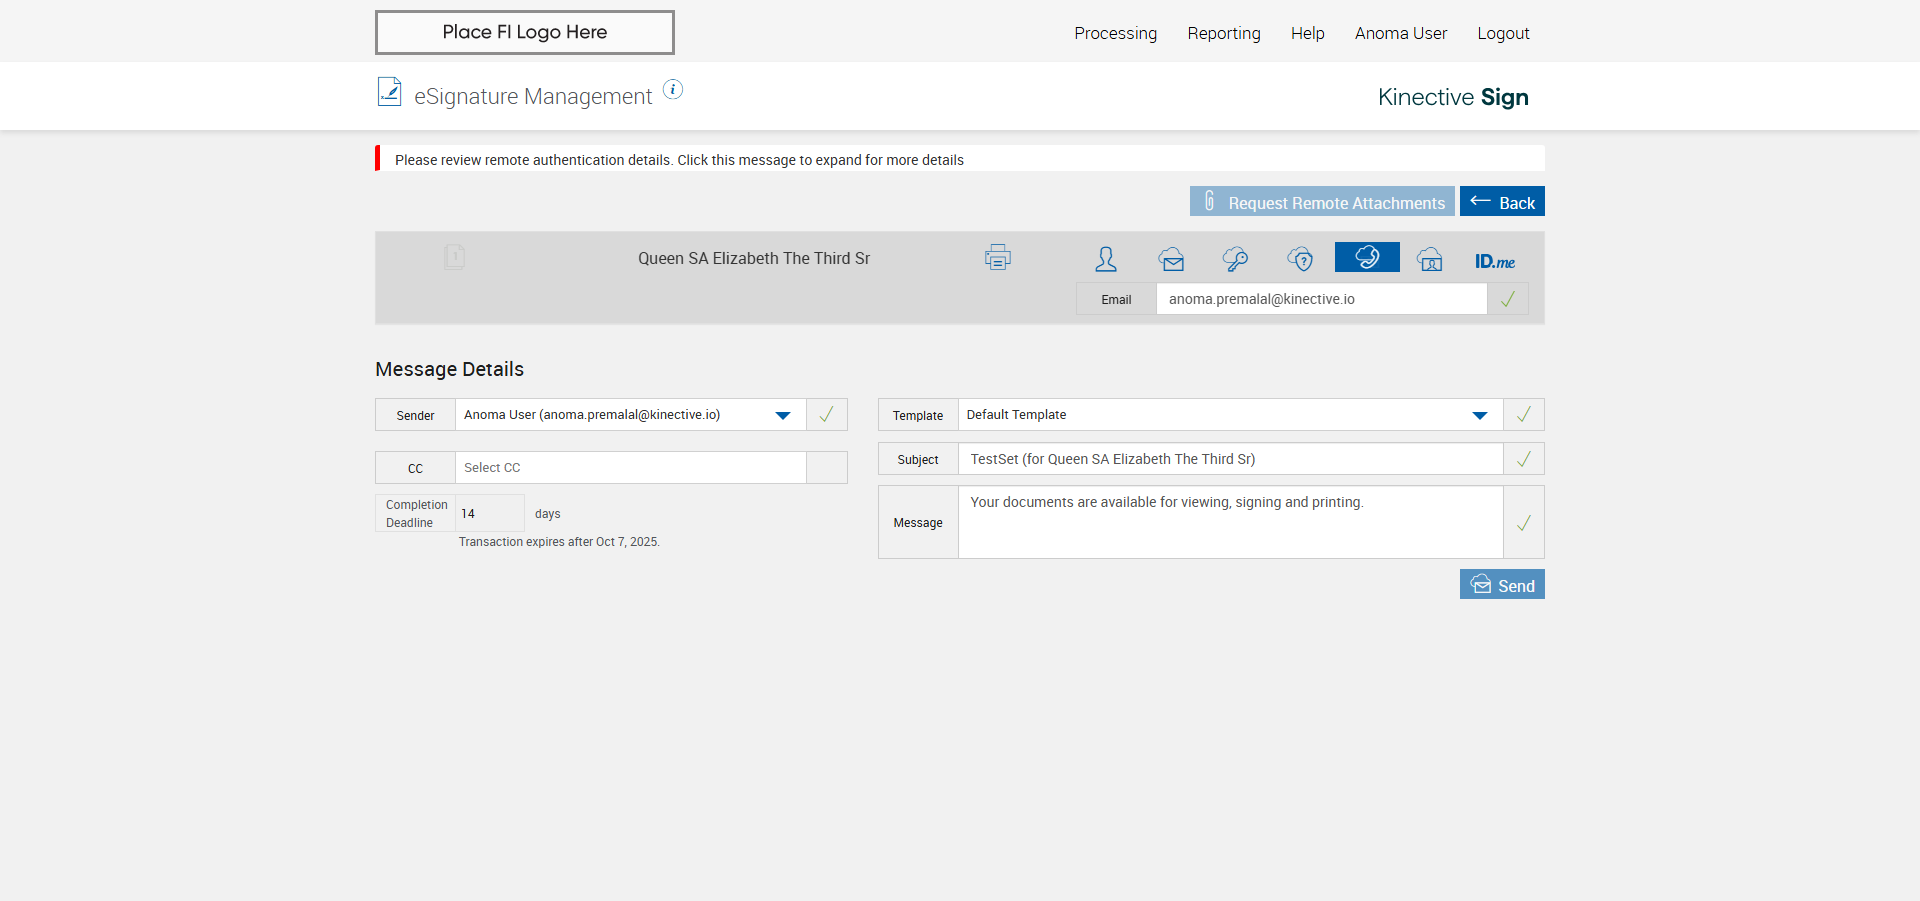Select the in-person signer silhouette icon

tap(1105, 259)
